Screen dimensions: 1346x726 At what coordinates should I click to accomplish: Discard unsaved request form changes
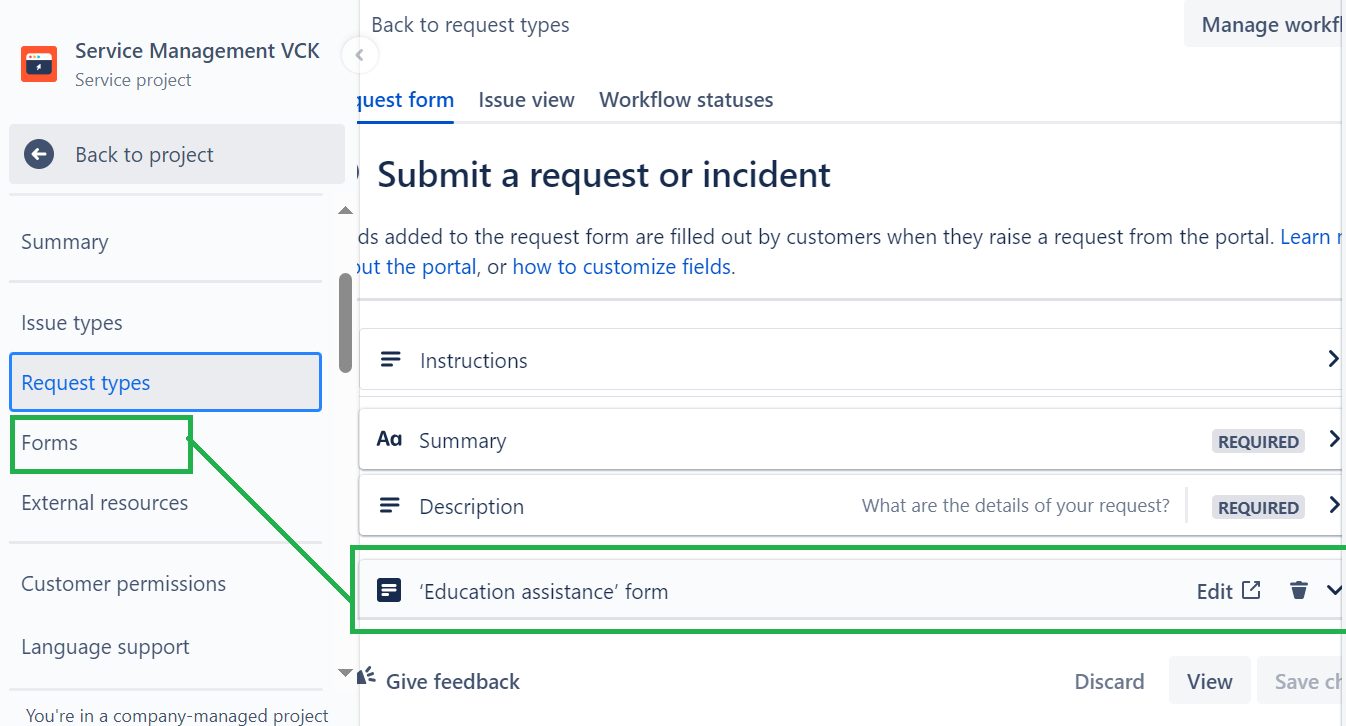click(x=1109, y=680)
